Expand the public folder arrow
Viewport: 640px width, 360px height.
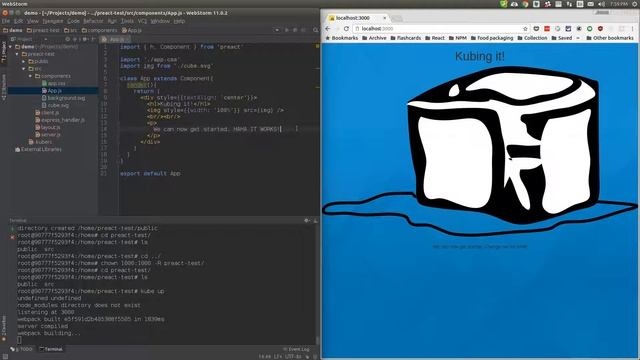tap(24, 61)
